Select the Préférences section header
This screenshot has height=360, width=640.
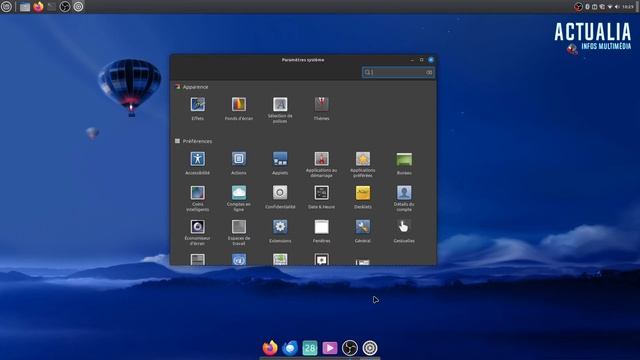click(197, 141)
